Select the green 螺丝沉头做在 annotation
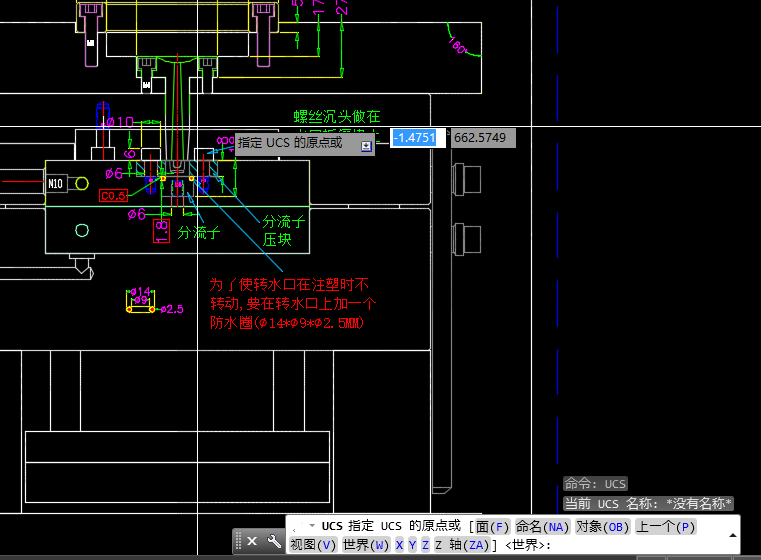Screen dimensions: 761x560 pos(337,116)
